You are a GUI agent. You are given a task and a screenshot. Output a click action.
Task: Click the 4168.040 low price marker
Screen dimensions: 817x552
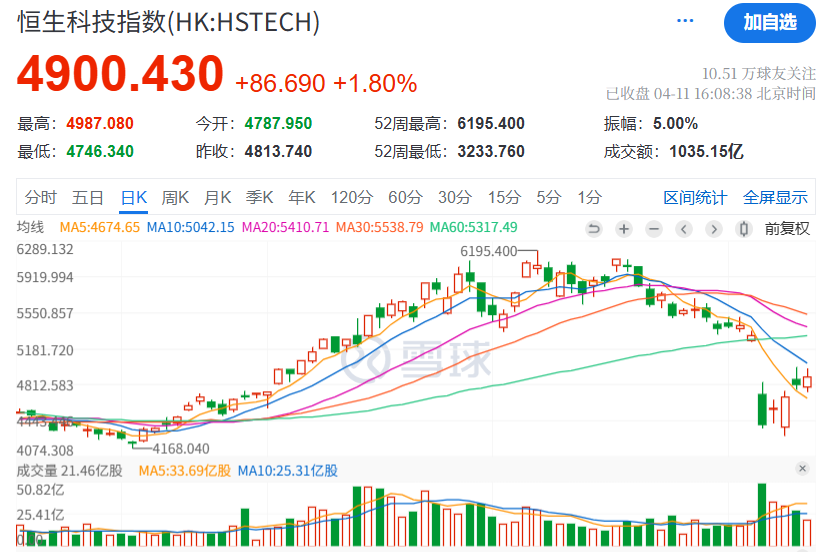coord(181,448)
